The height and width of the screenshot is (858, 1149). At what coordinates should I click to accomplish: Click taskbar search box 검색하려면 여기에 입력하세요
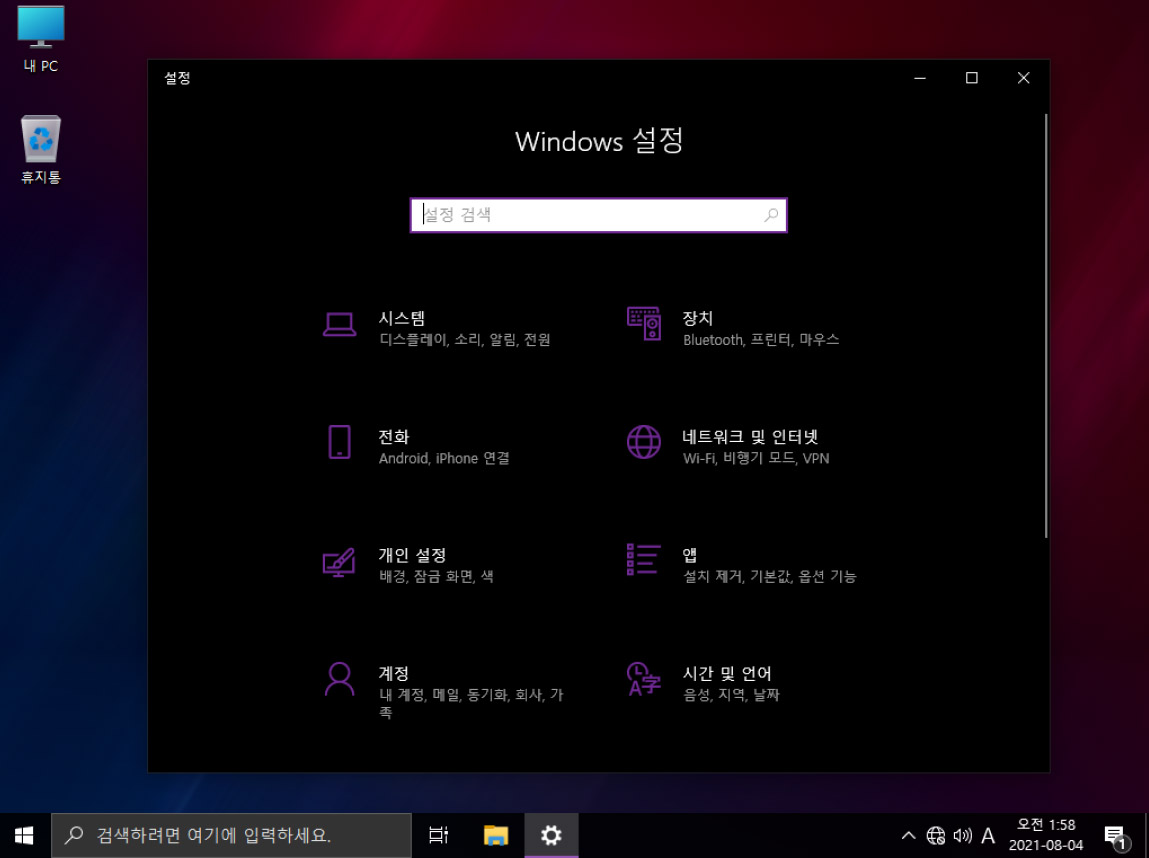pos(231,835)
